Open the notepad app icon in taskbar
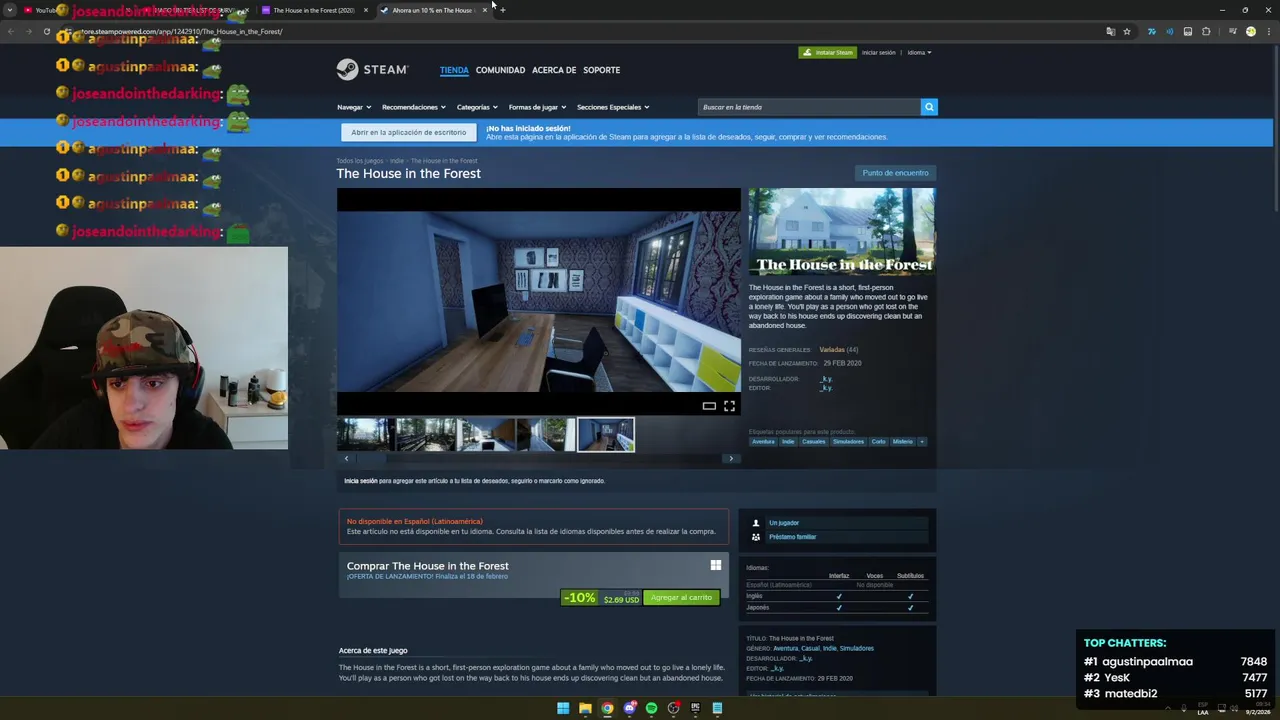 click(717, 708)
